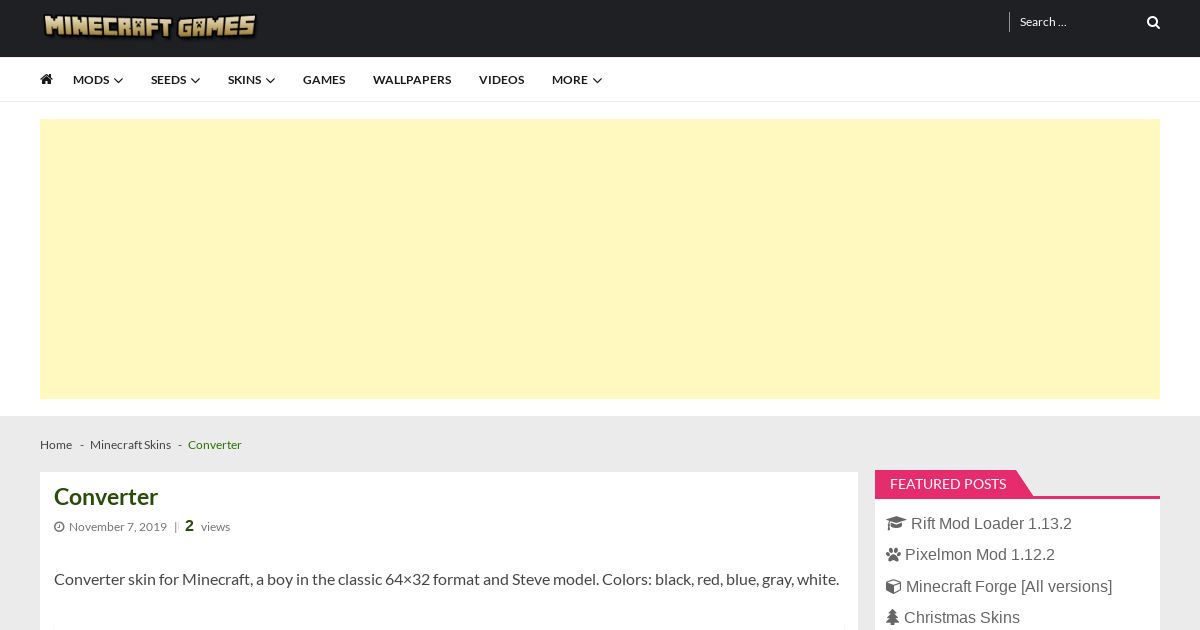Open the WALLPAPERS menu item
The height and width of the screenshot is (630, 1200).
[x=412, y=80]
